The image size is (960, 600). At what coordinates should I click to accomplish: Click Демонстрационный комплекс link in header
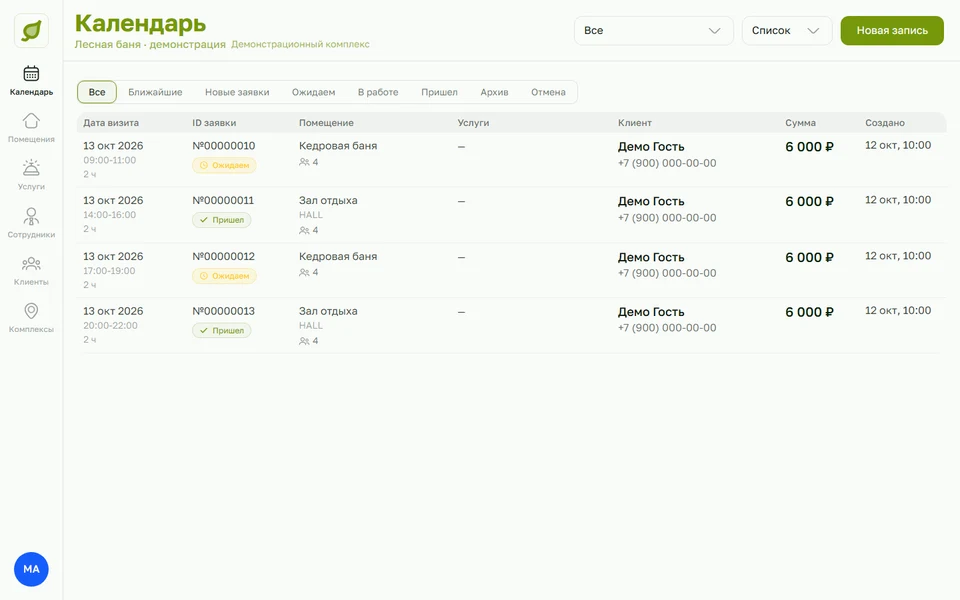300,44
